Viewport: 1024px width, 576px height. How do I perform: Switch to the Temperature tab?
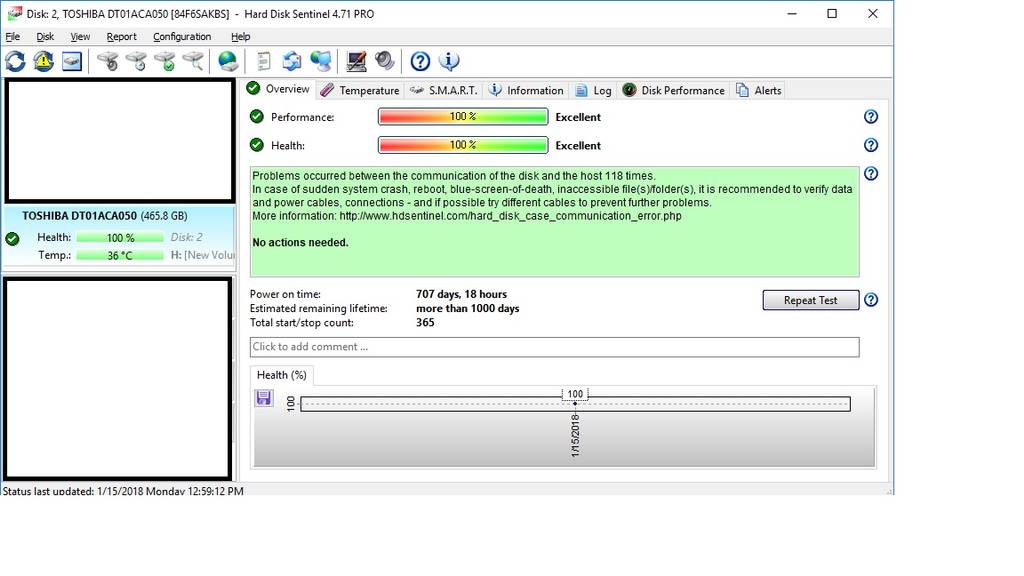(x=360, y=90)
